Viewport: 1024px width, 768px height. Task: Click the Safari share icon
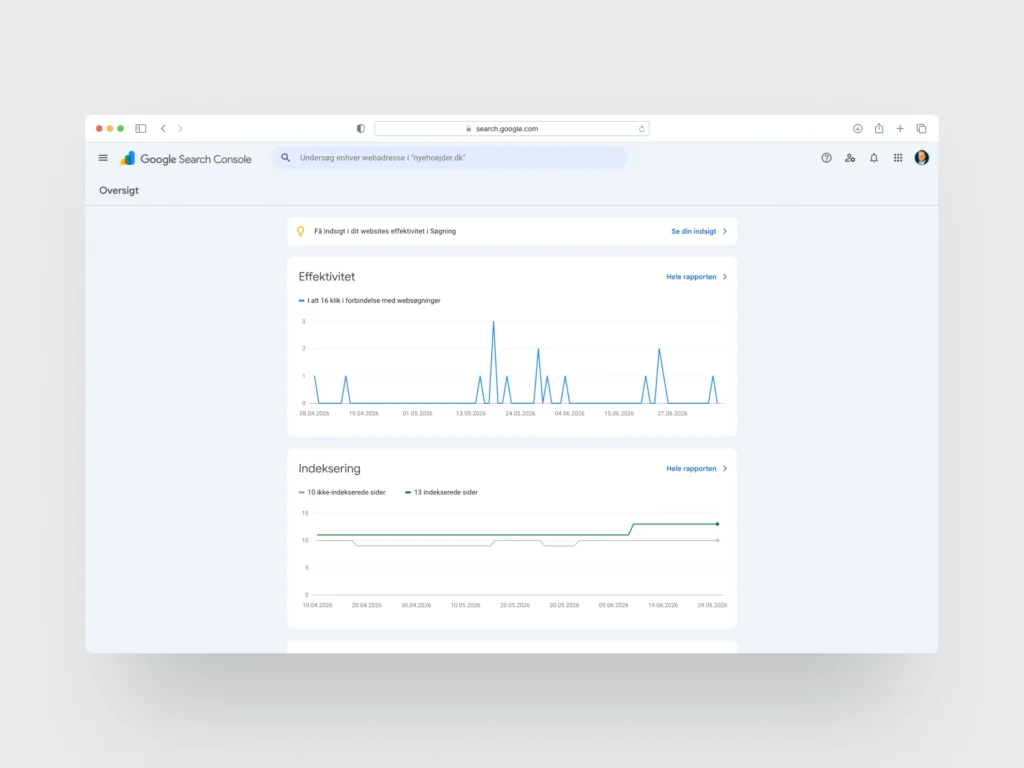pyautogui.click(x=879, y=129)
